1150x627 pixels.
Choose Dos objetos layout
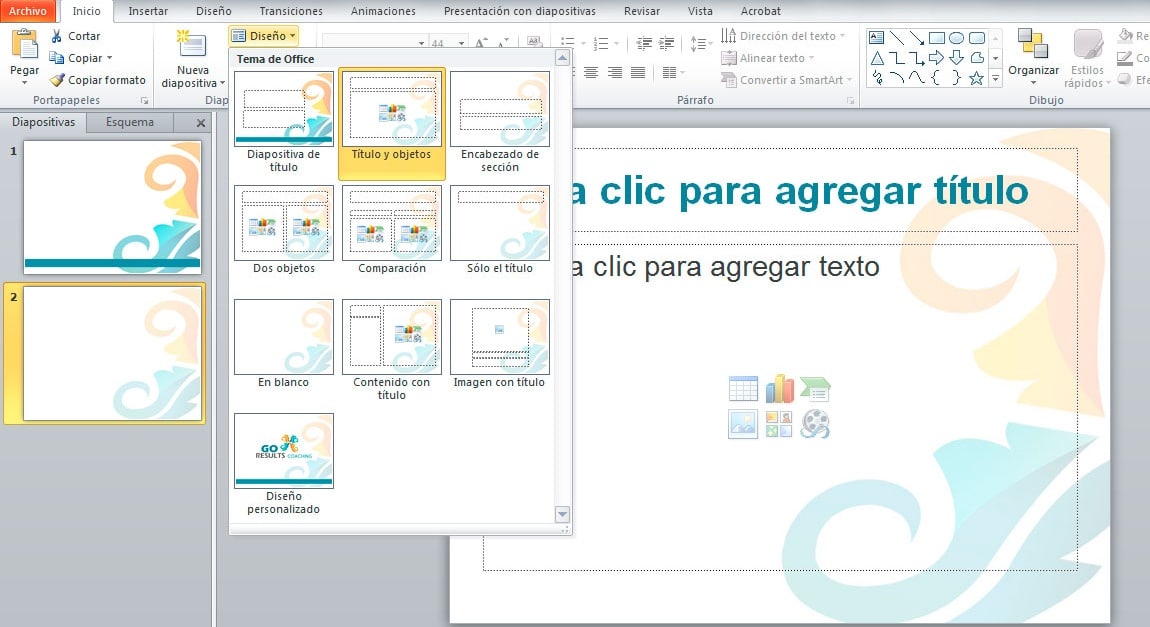[284, 230]
